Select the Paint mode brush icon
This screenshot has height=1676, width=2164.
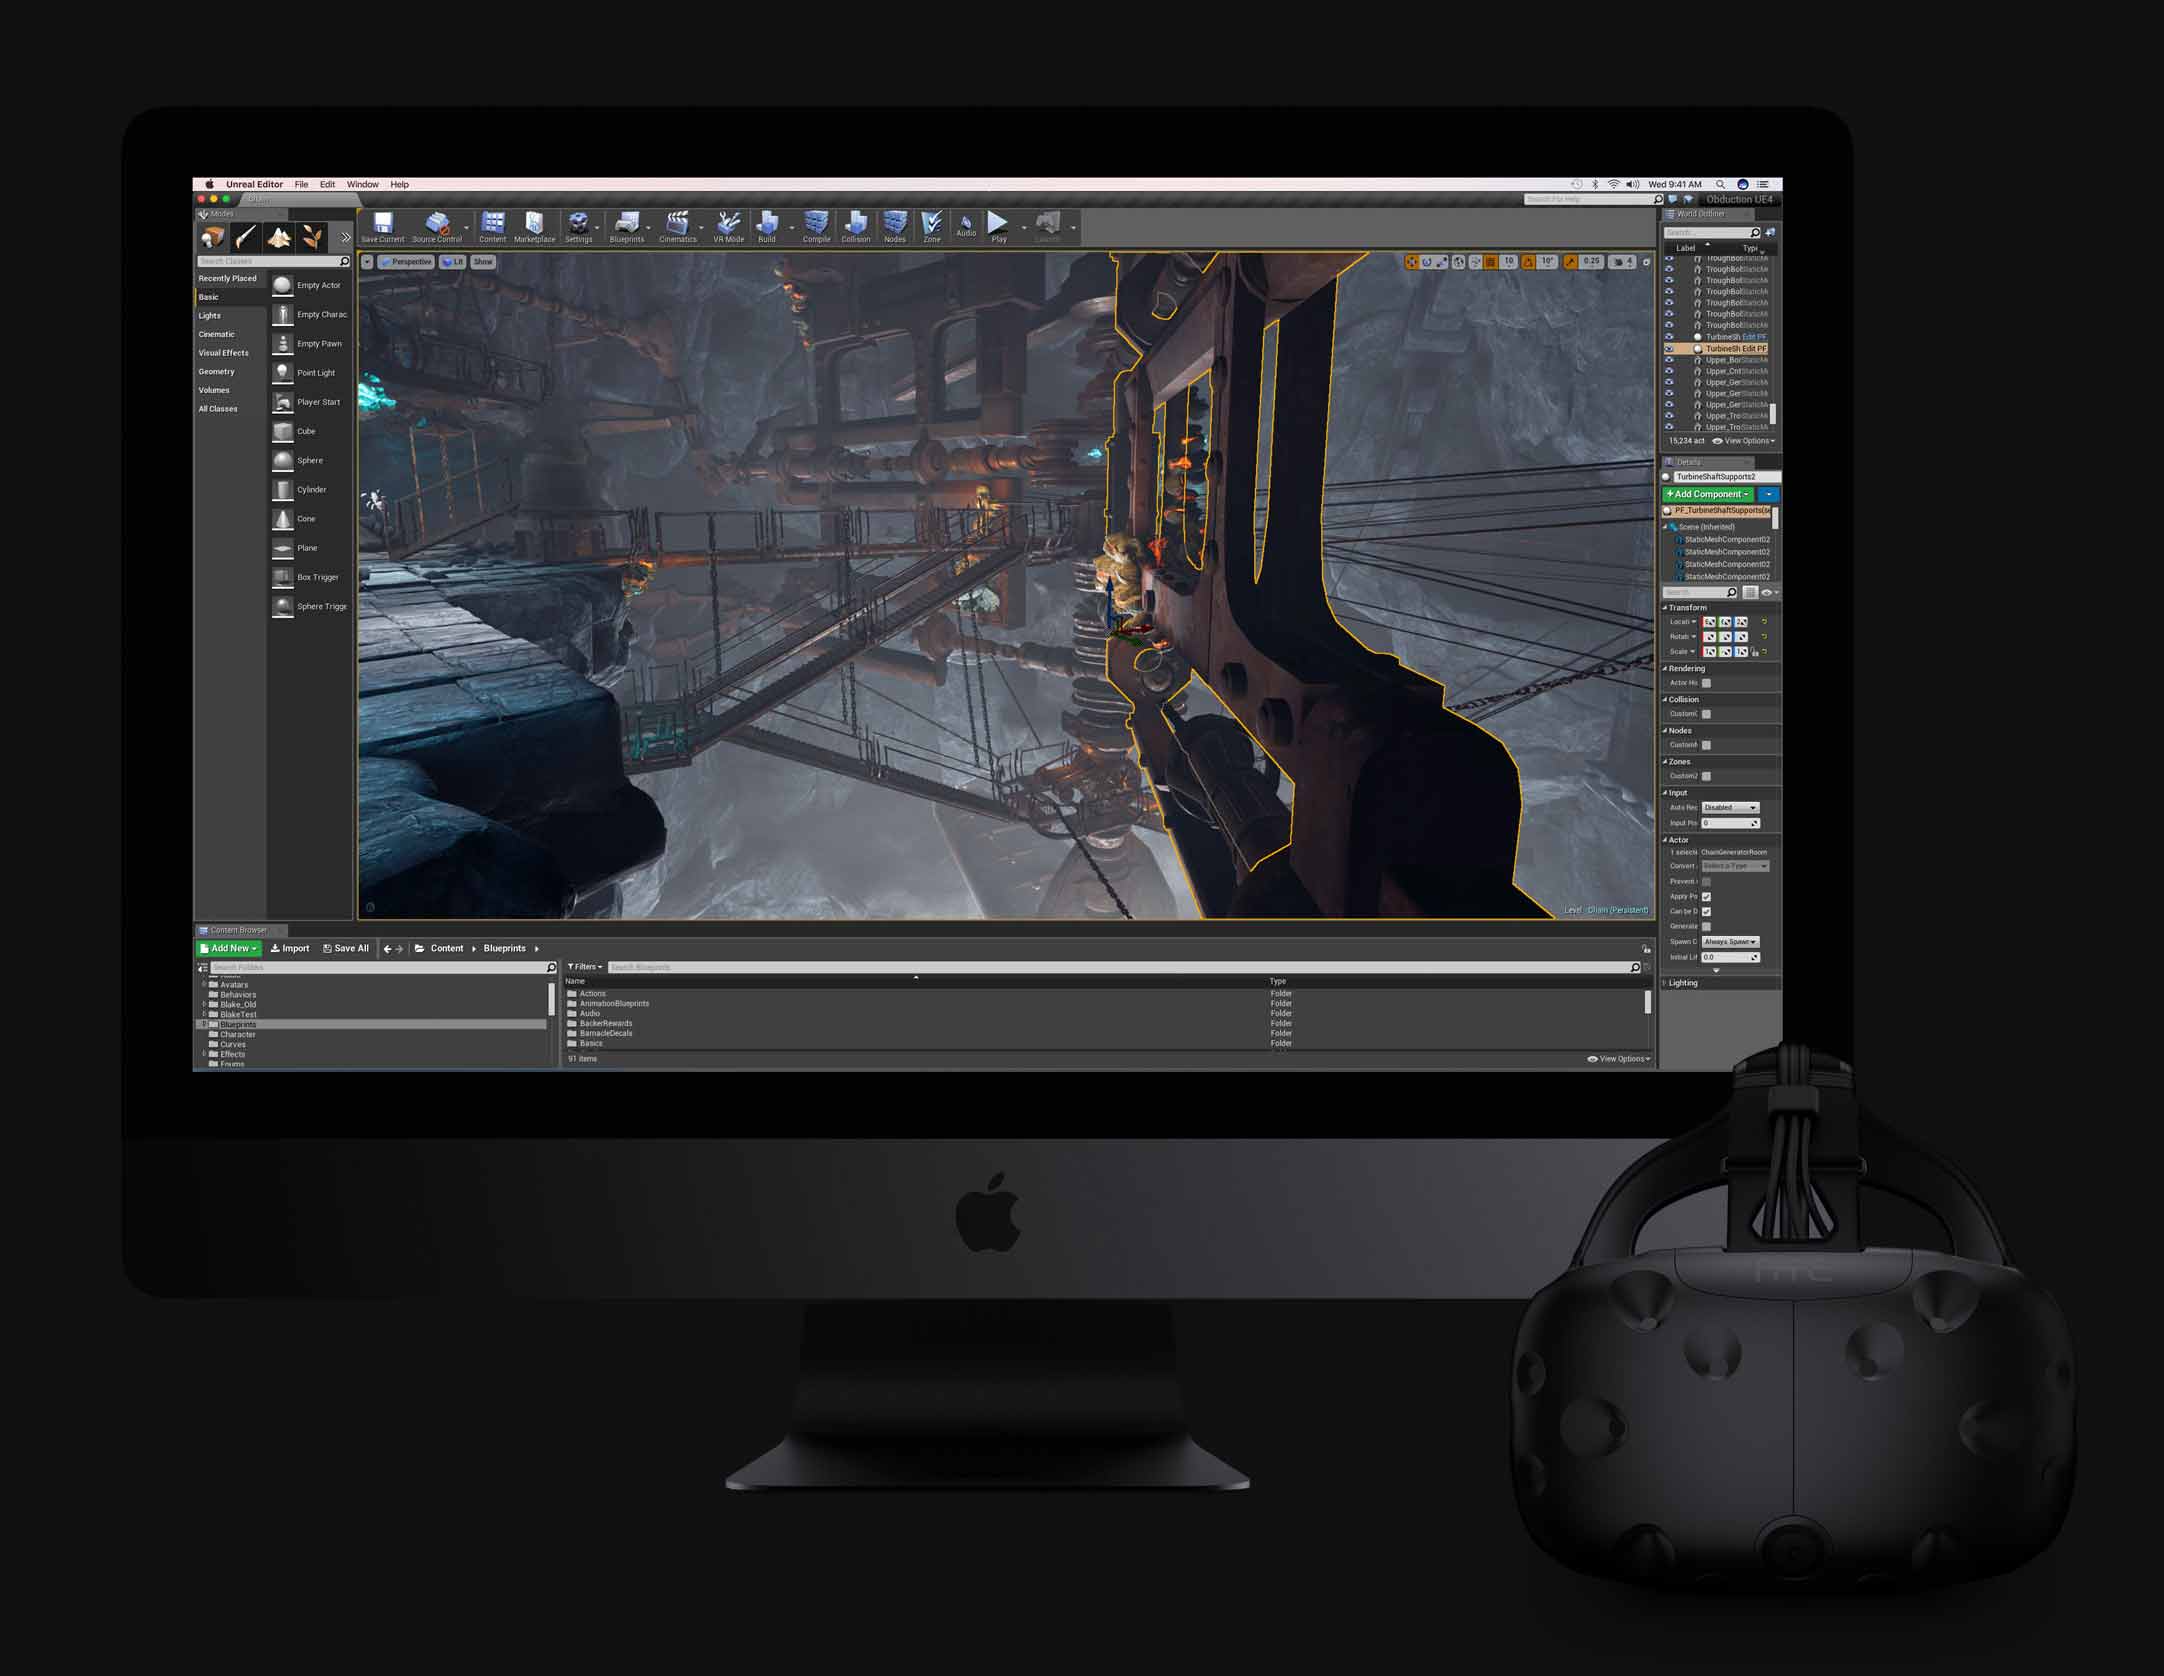pyautogui.click(x=245, y=237)
